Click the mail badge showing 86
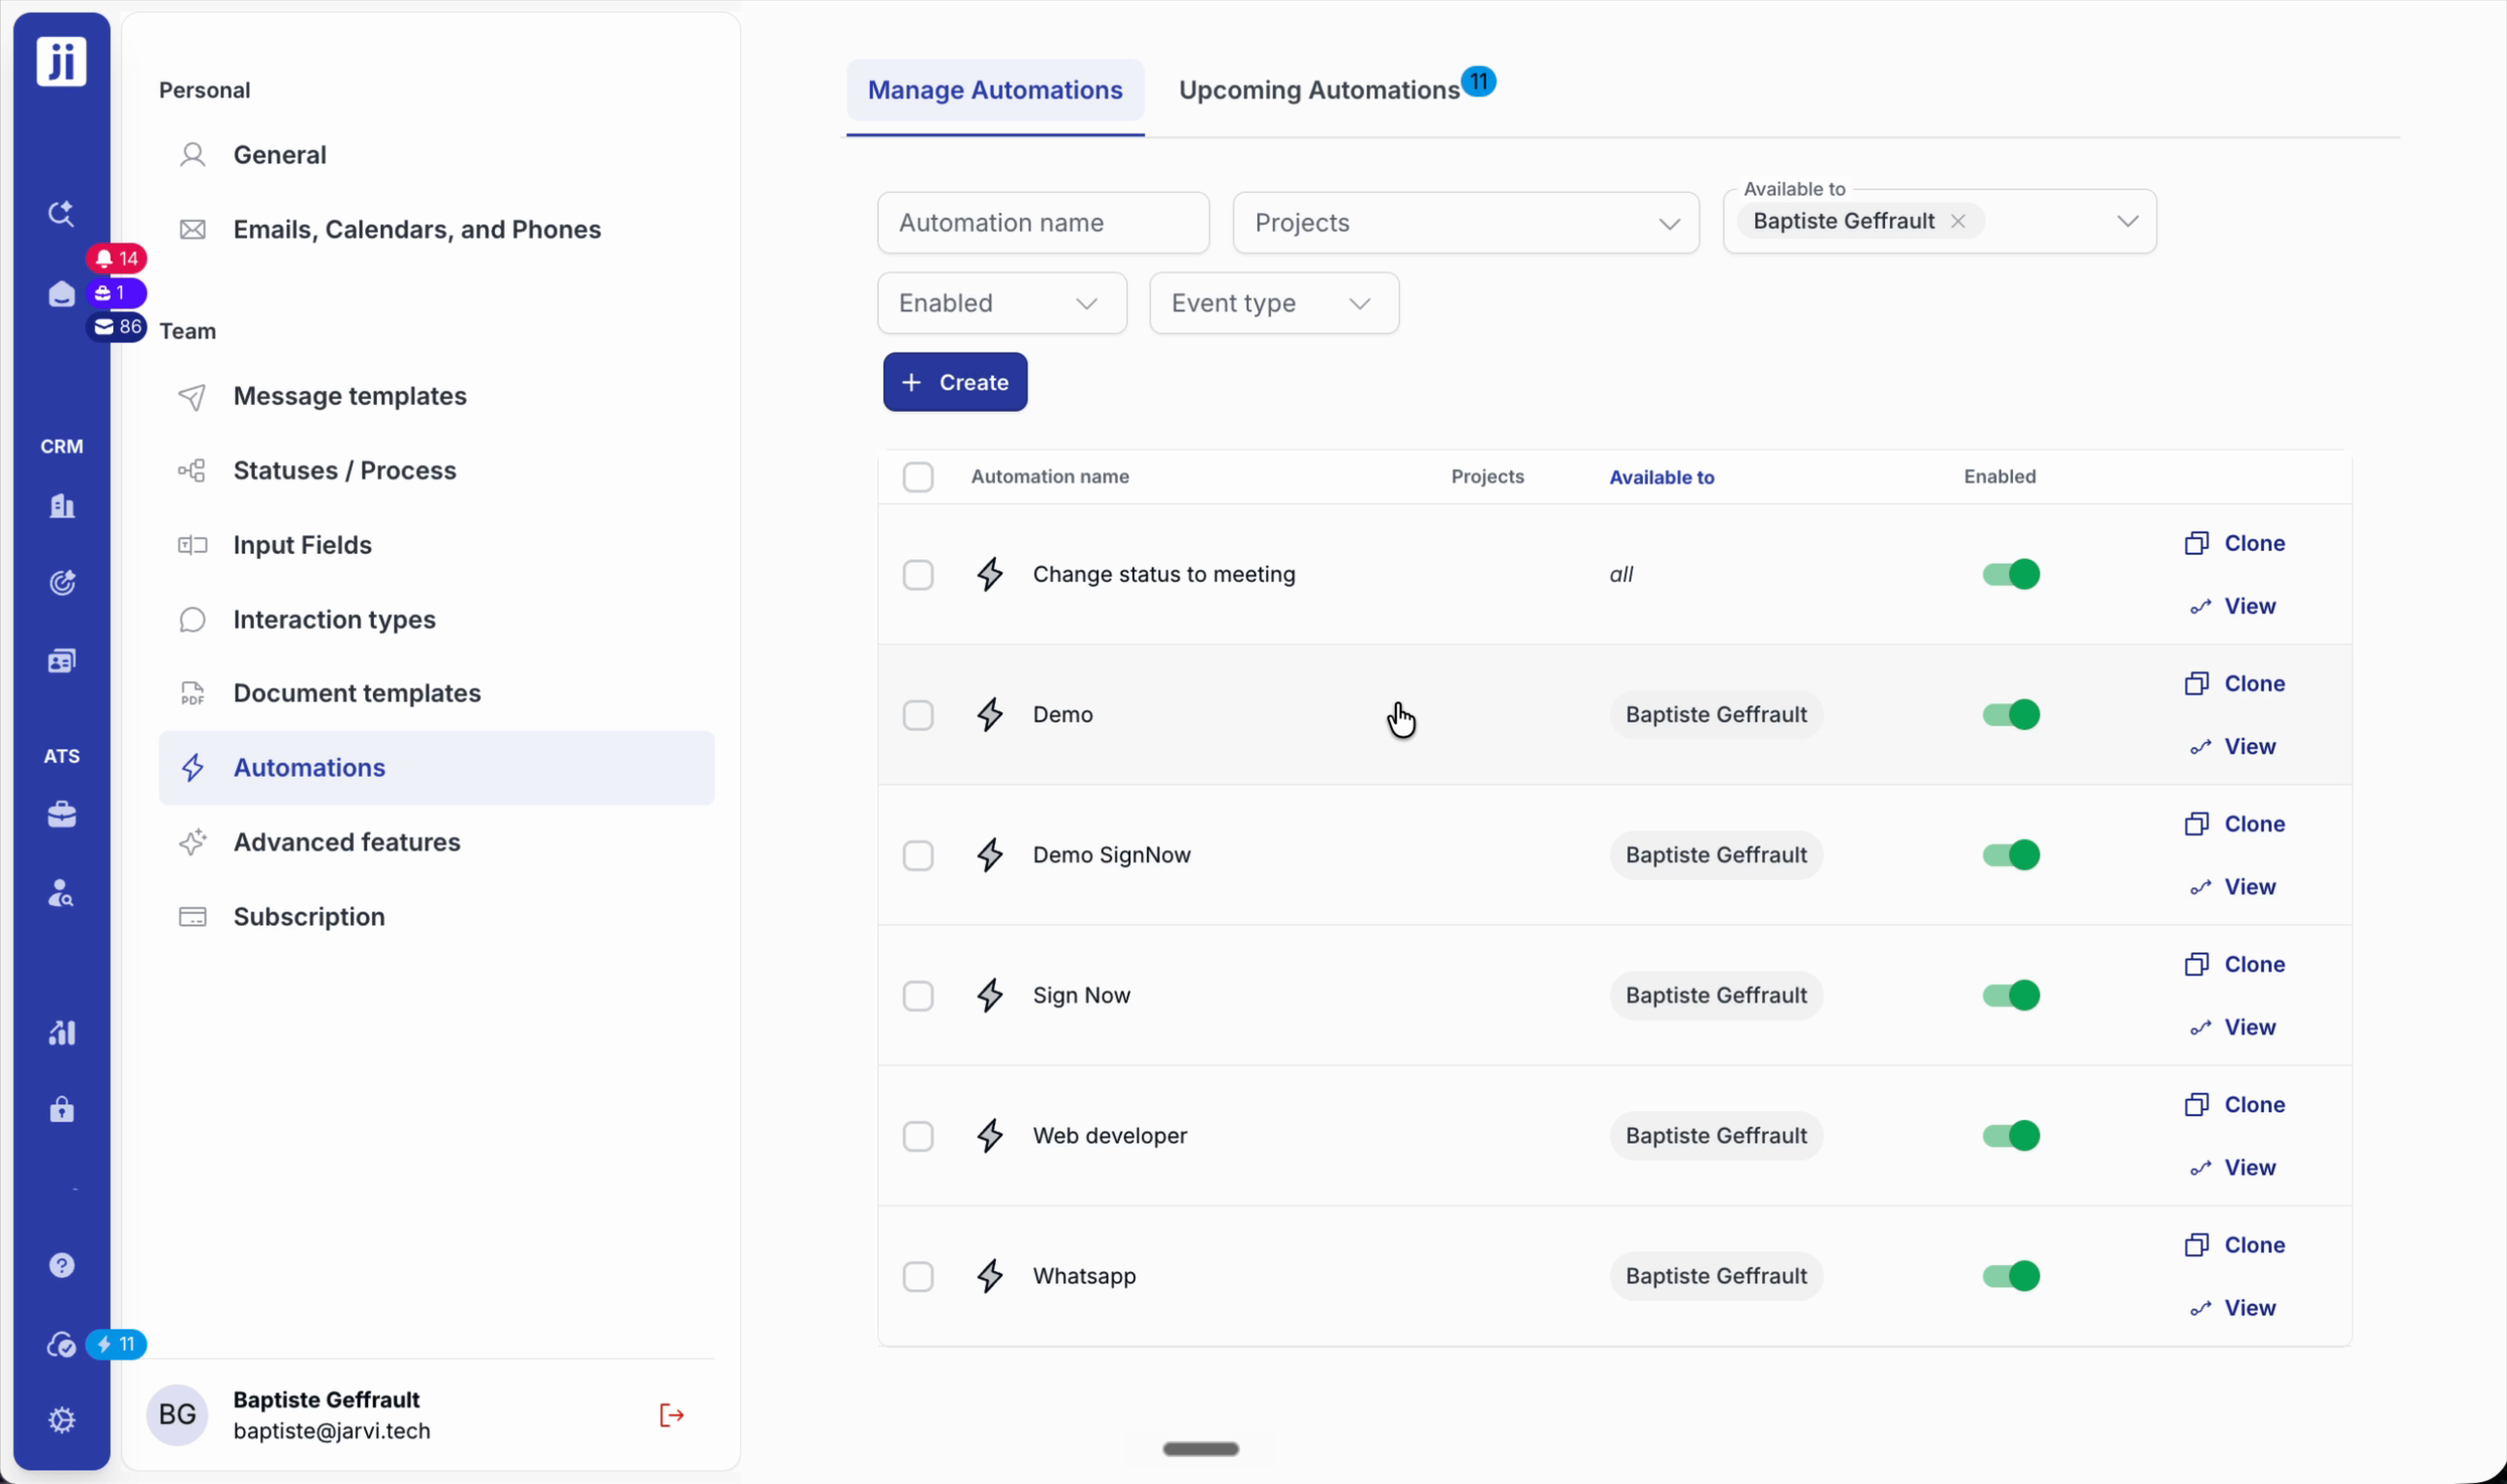Viewport: 2507px width, 1484px height. pyautogui.click(x=117, y=327)
